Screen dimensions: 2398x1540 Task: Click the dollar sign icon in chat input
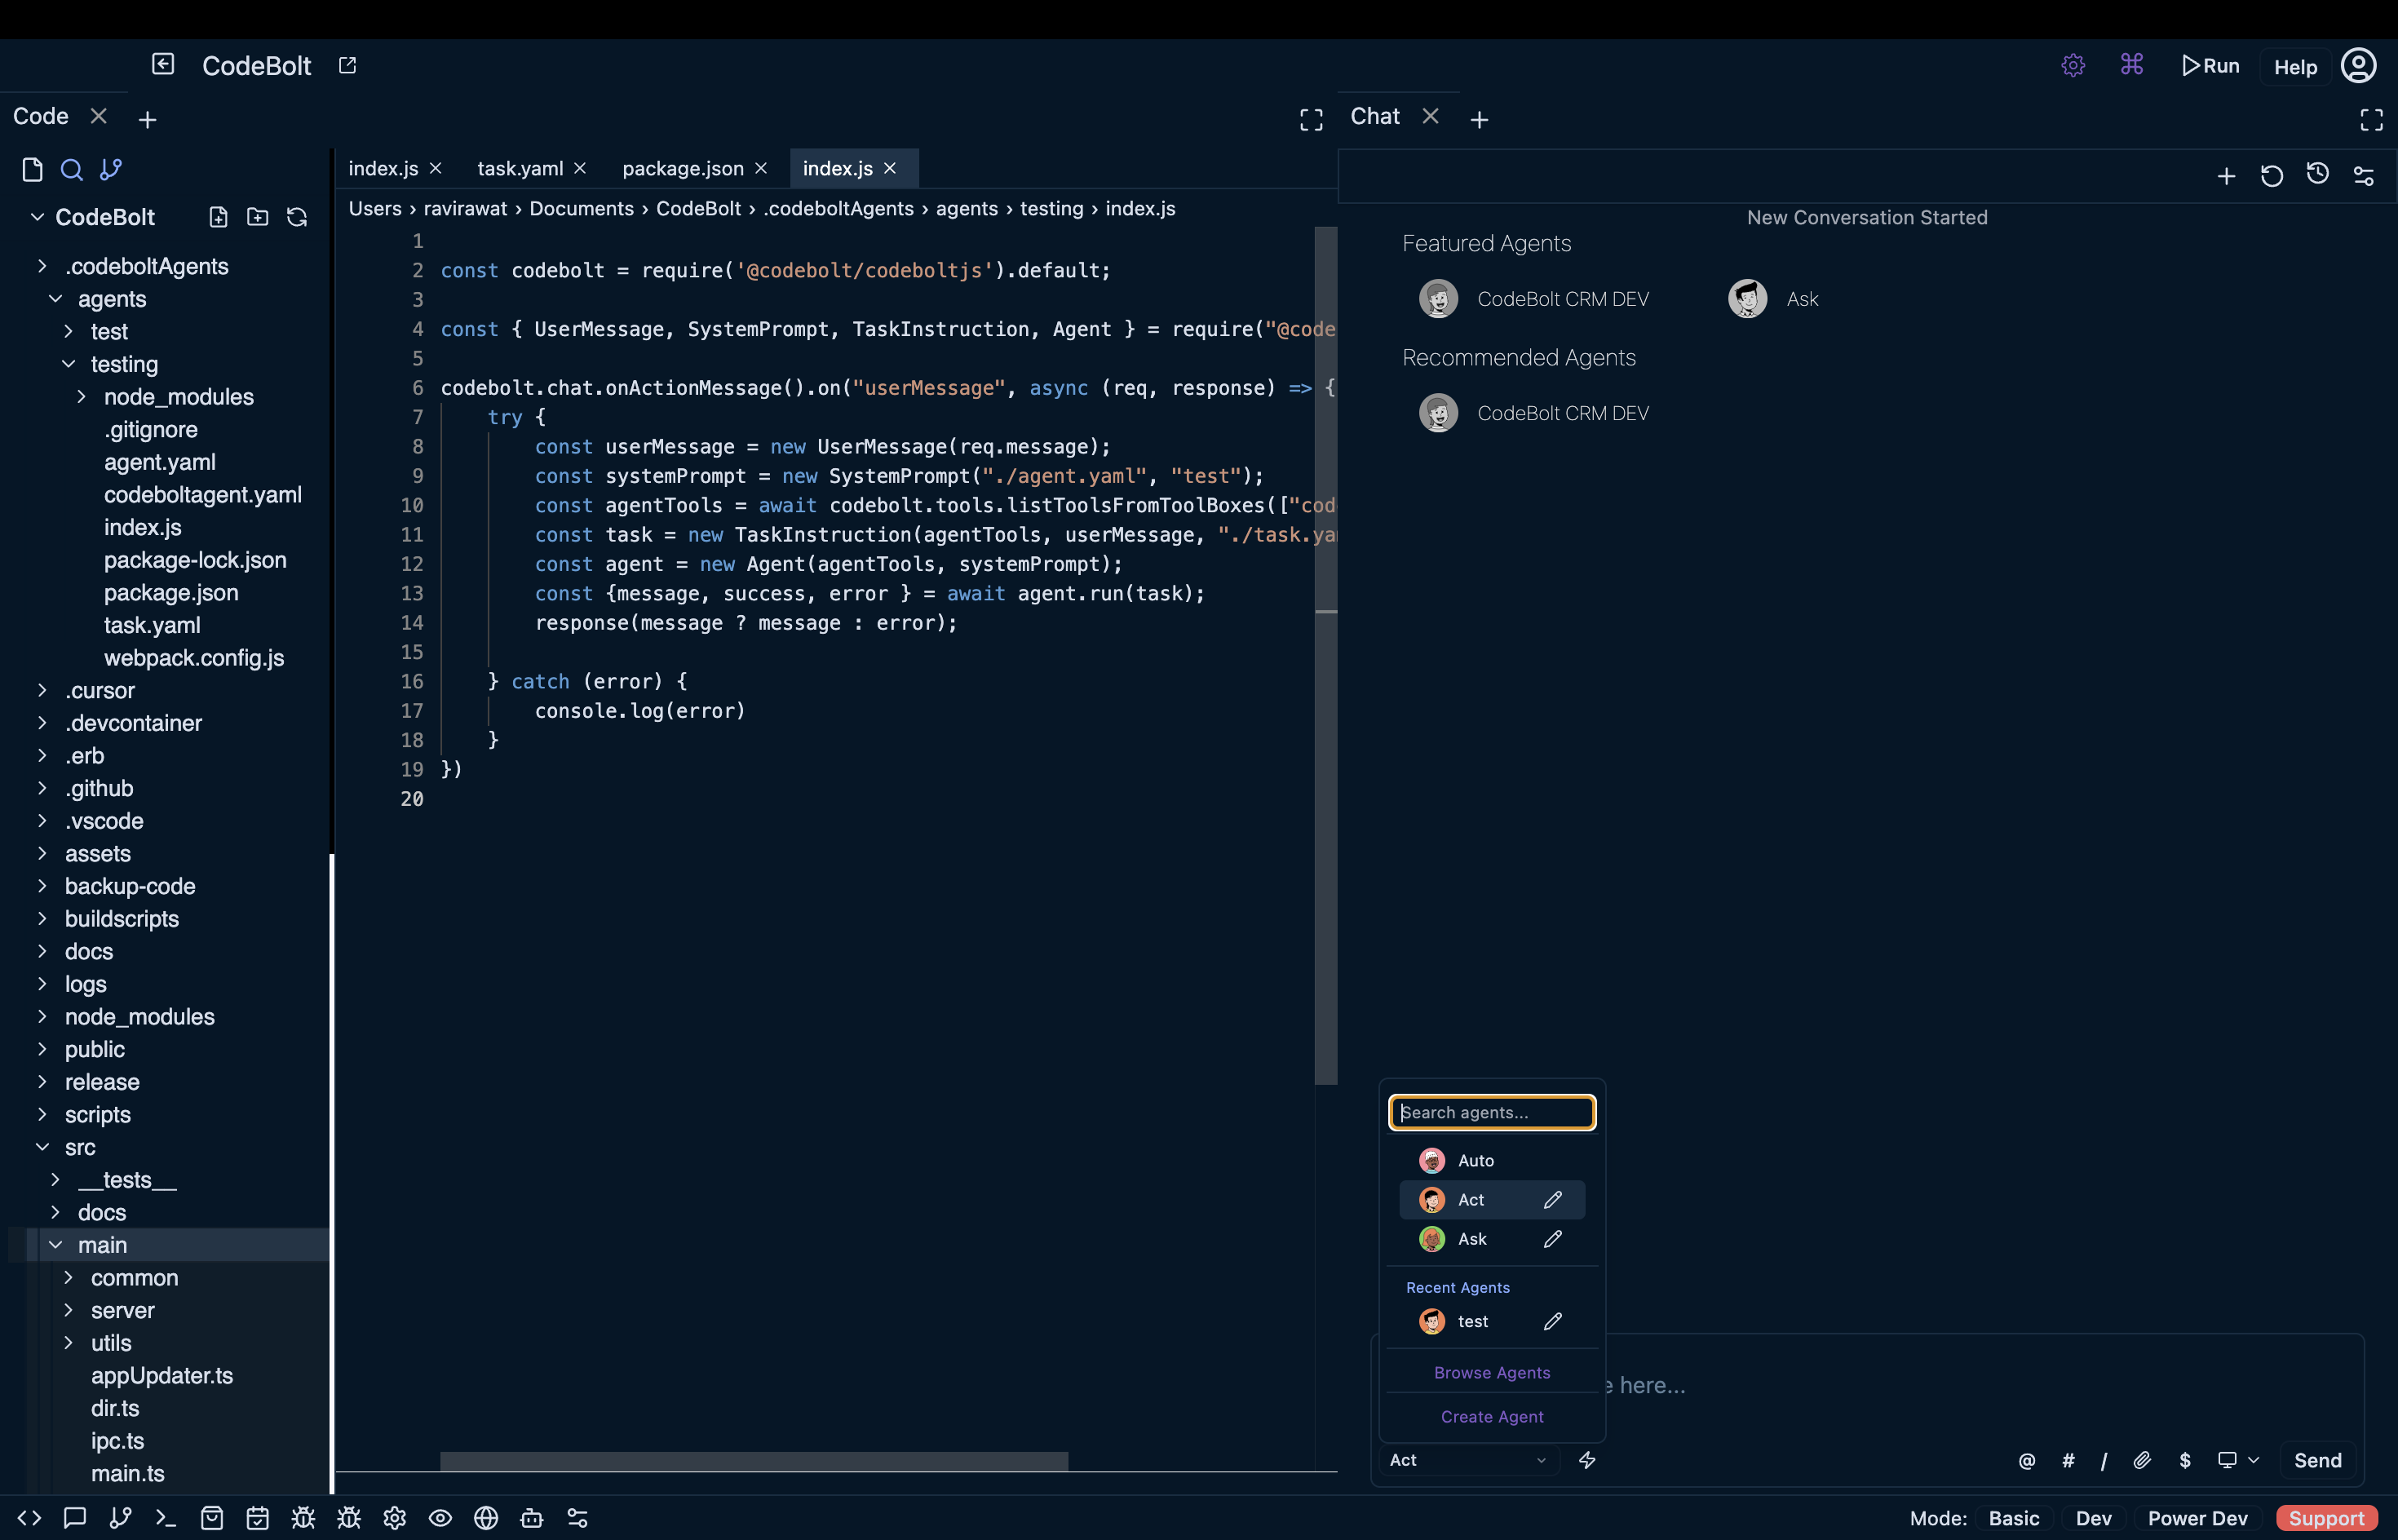(x=2185, y=1461)
